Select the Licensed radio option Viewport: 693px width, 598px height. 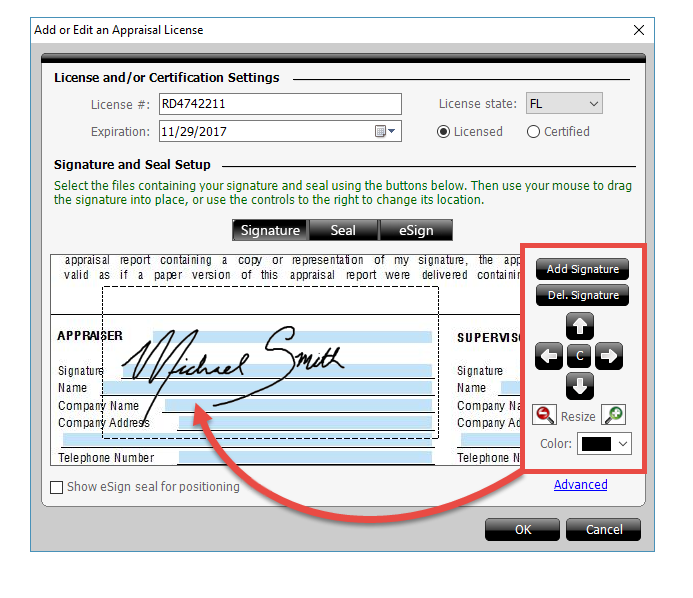469,132
